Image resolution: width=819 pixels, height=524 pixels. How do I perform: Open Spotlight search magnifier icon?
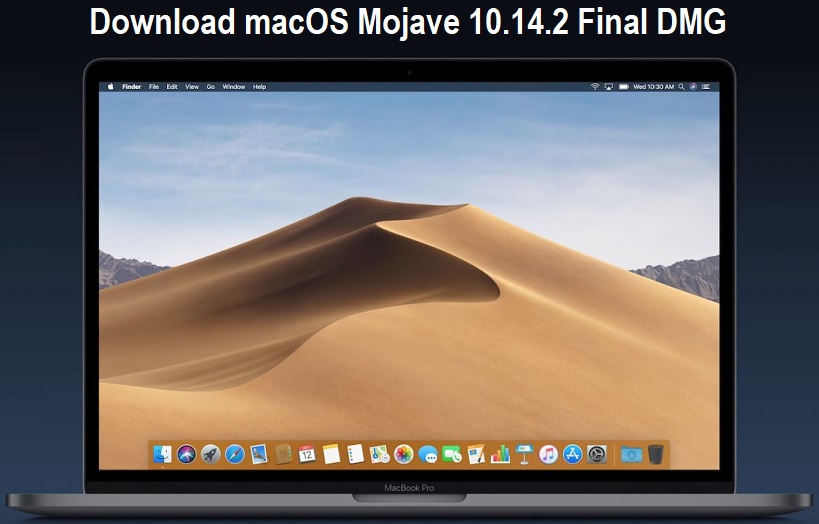(x=681, y=87)
